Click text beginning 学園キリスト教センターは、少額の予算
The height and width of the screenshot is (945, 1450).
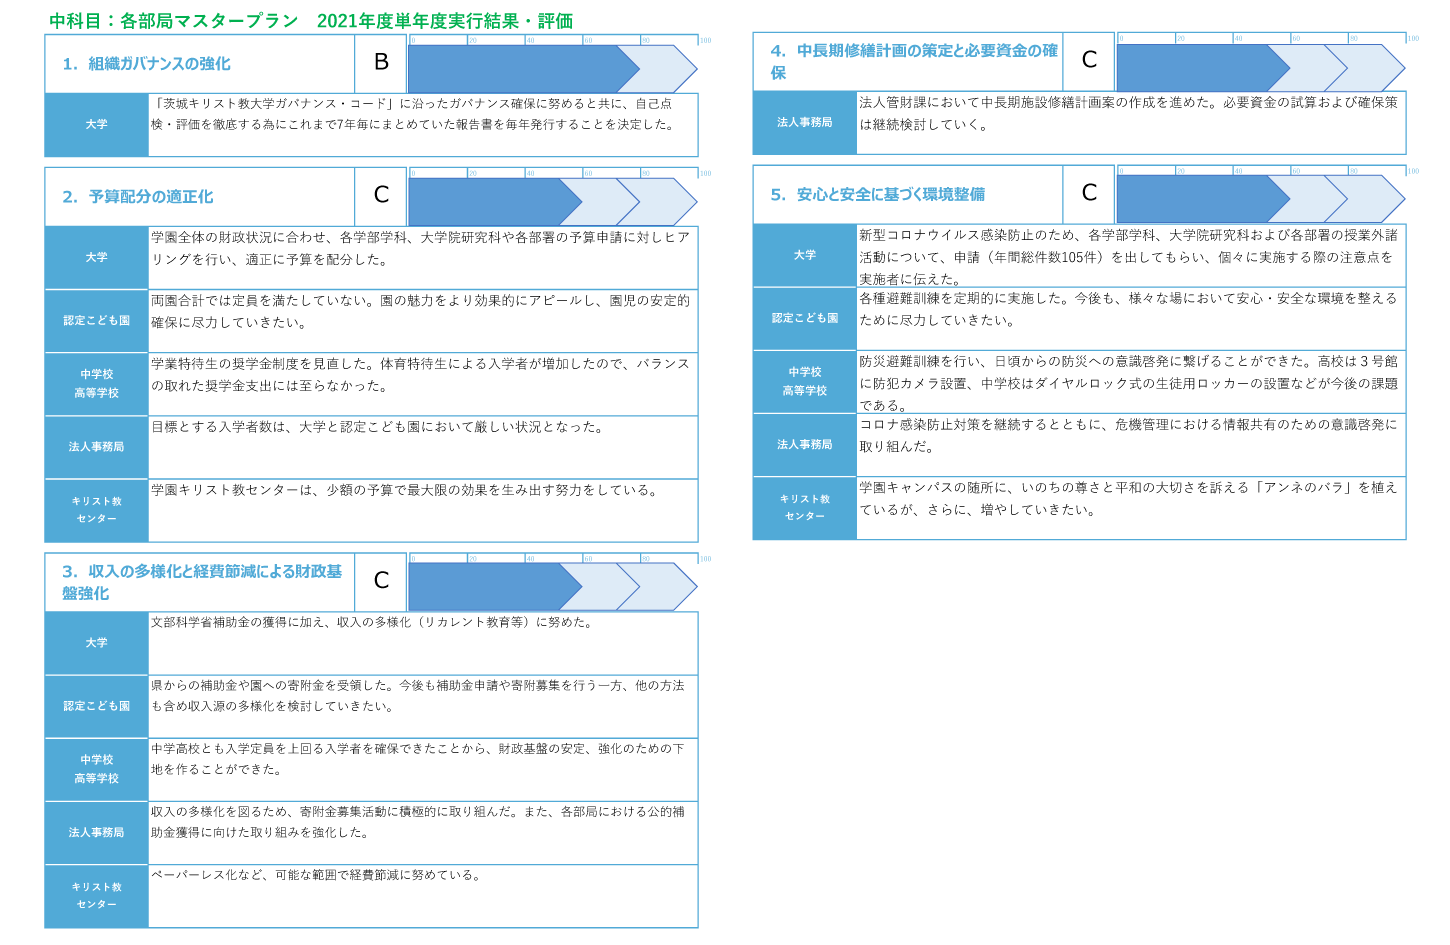[405, 490]
